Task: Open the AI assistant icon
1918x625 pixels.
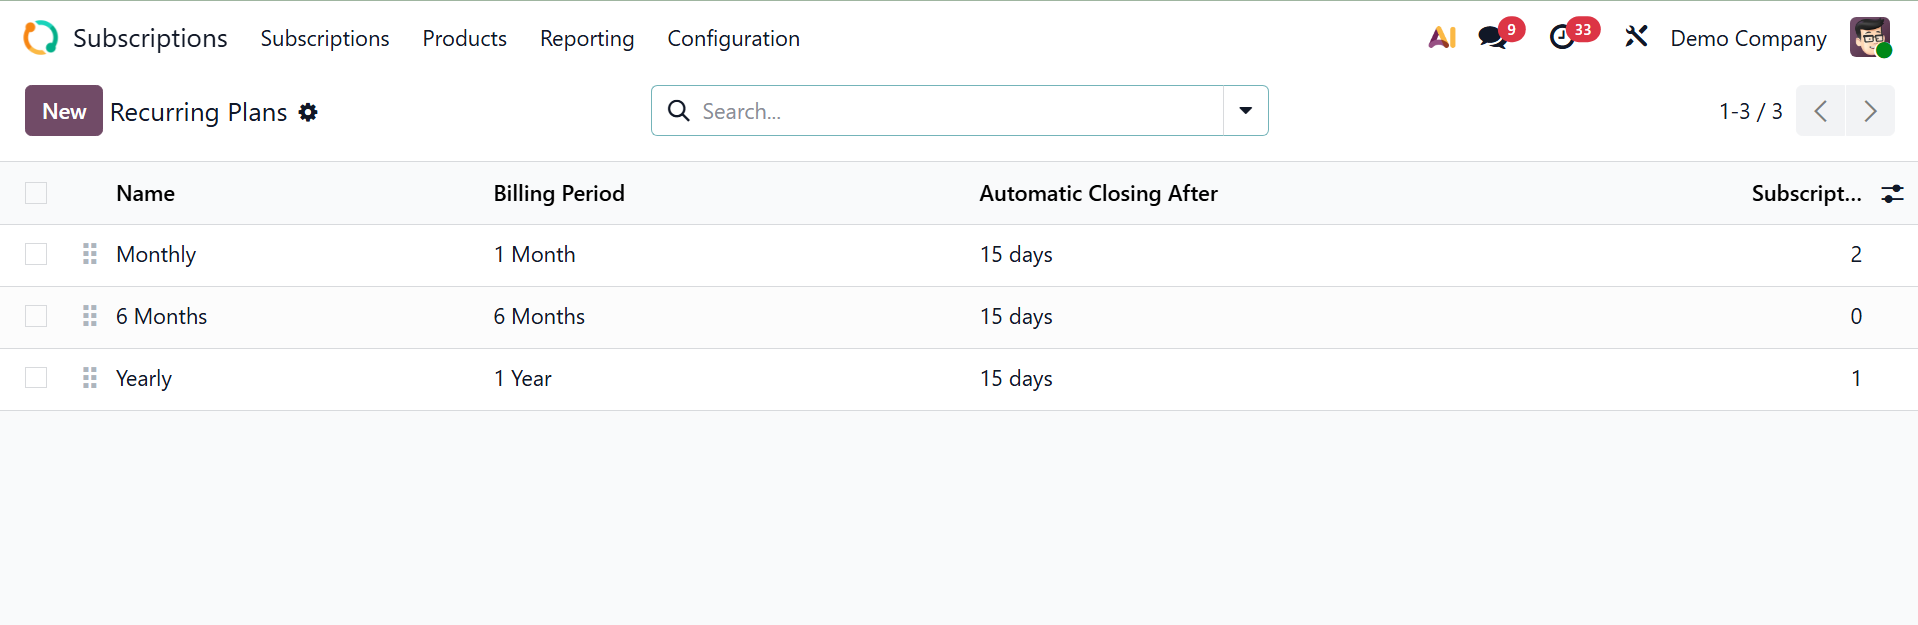Action: coord(1441,38)
